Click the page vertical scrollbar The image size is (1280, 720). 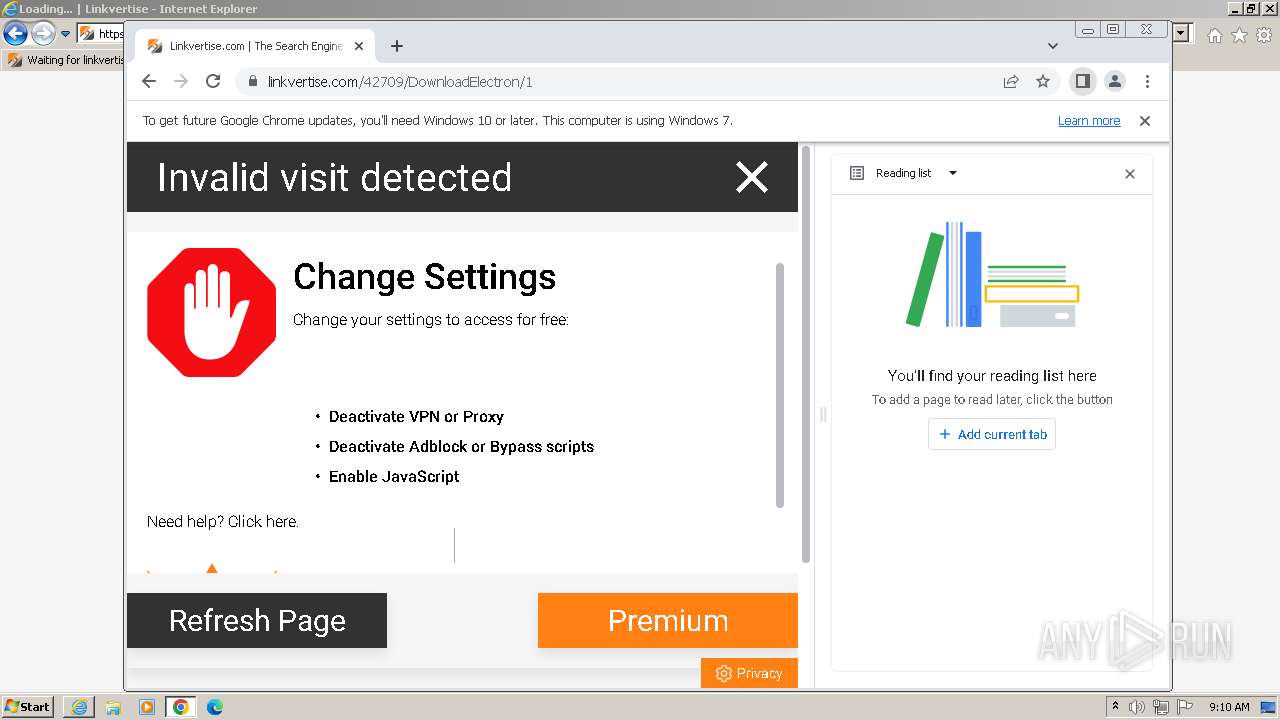pyautogui.click(x=805, y=354)
